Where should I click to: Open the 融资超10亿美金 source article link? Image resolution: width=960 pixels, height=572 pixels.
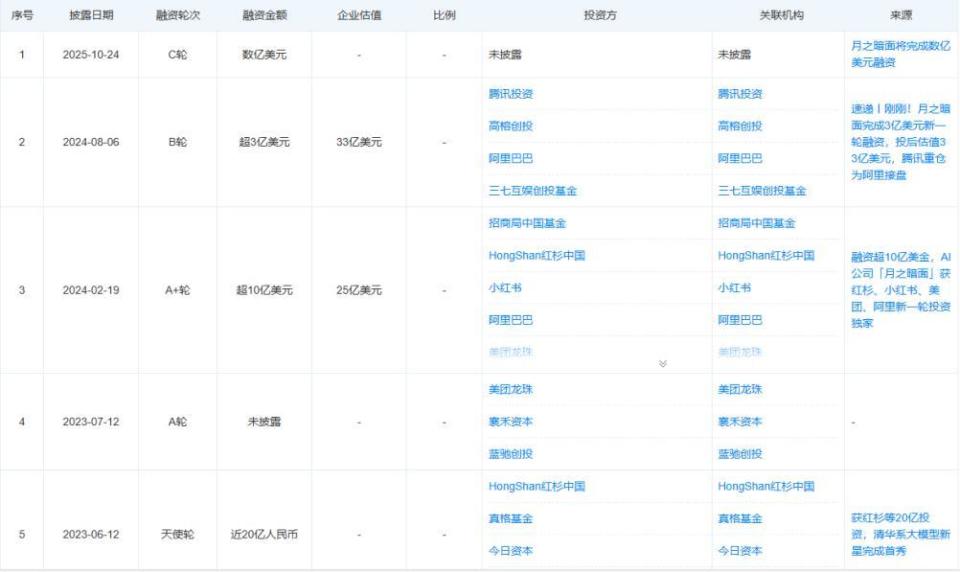pyautogui.click(x=901, y=290)
